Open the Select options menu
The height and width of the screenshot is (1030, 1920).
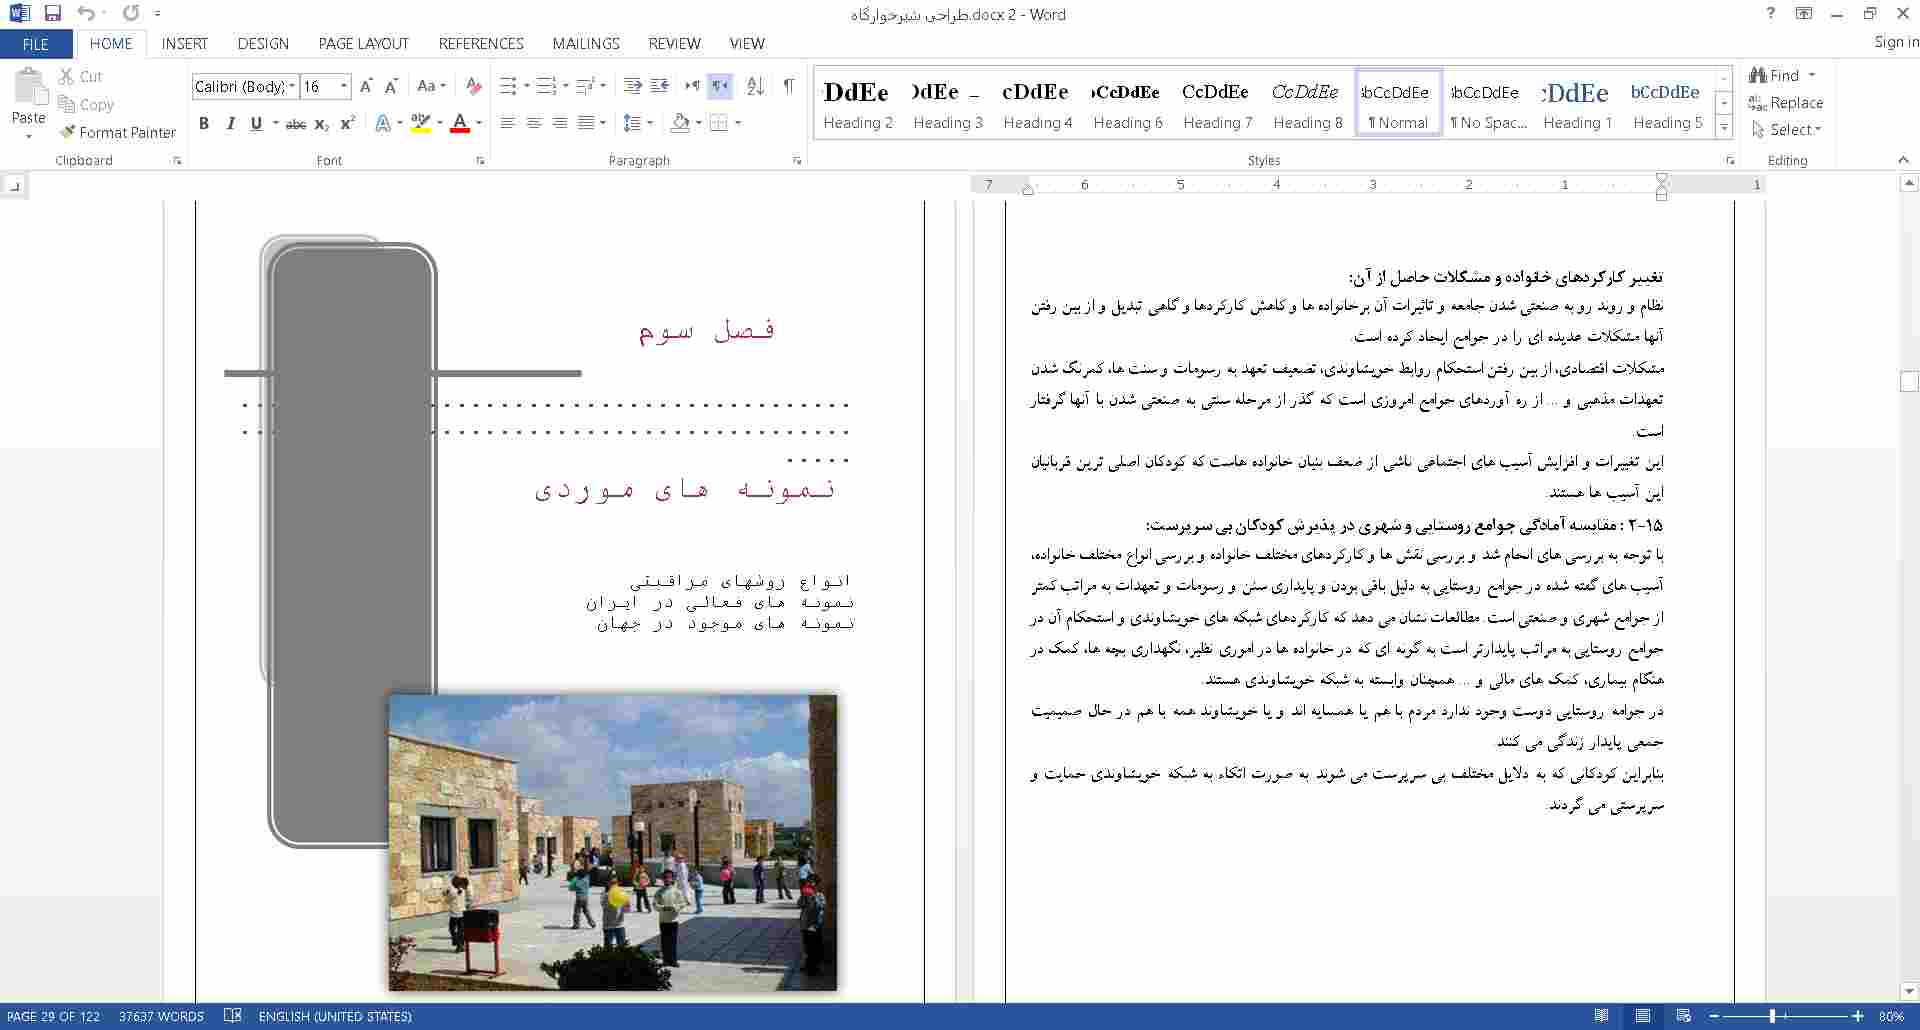[x=1787, y=130]
